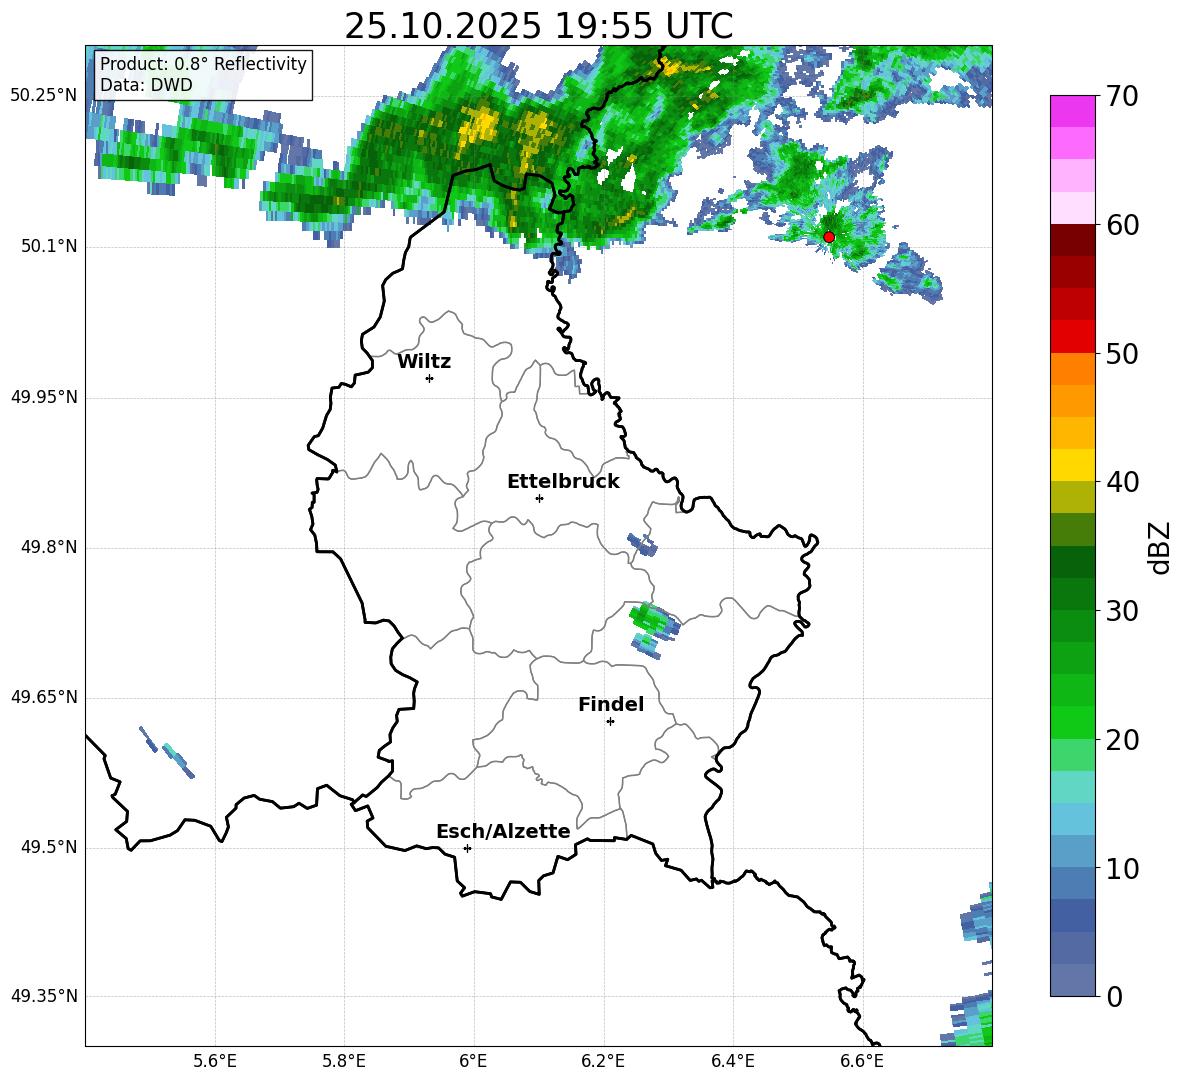Click the 6.6°E longitude label
Image resolution: width=1184 pixels, height=1081 pixels.
[862, 1061]
